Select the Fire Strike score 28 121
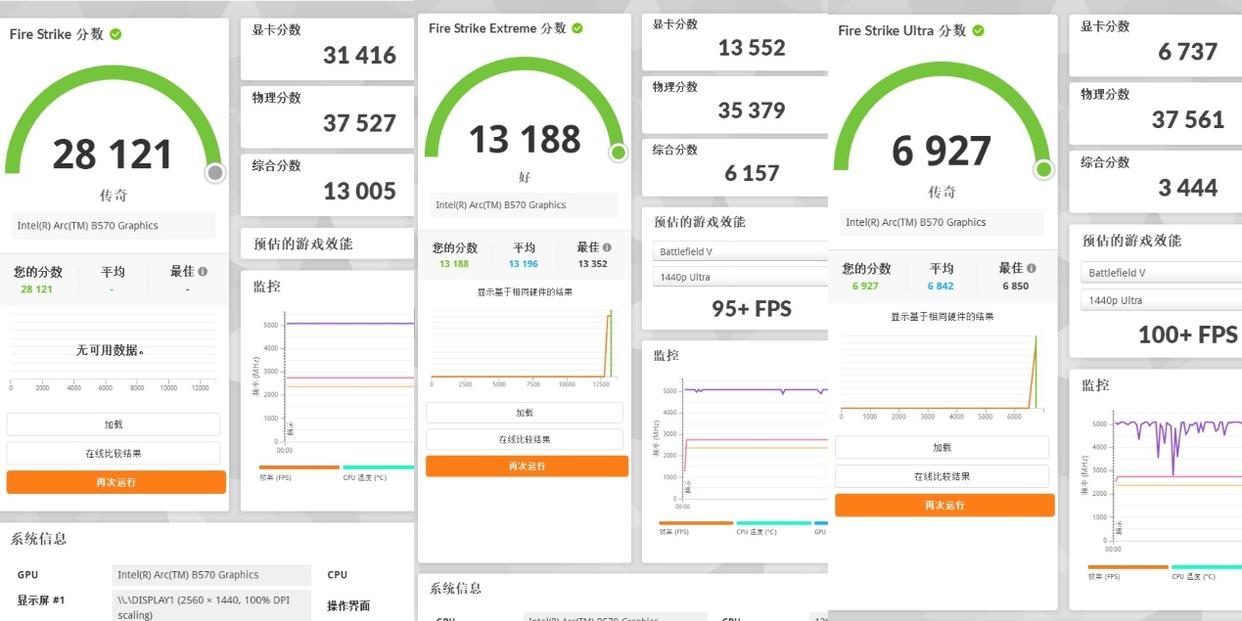Viewport: 1242px width, 621px height. pyautogui.click(x=112, y=154)
